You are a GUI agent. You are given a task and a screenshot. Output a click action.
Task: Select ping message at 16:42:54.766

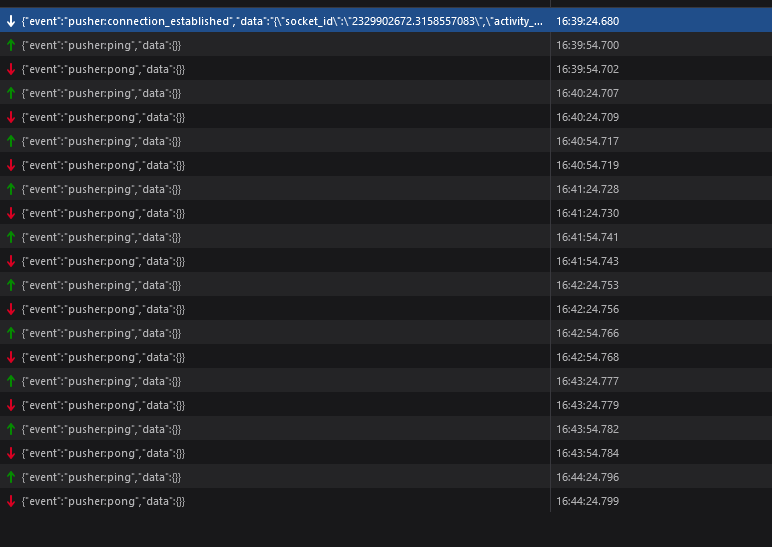(x=386, y=333)
